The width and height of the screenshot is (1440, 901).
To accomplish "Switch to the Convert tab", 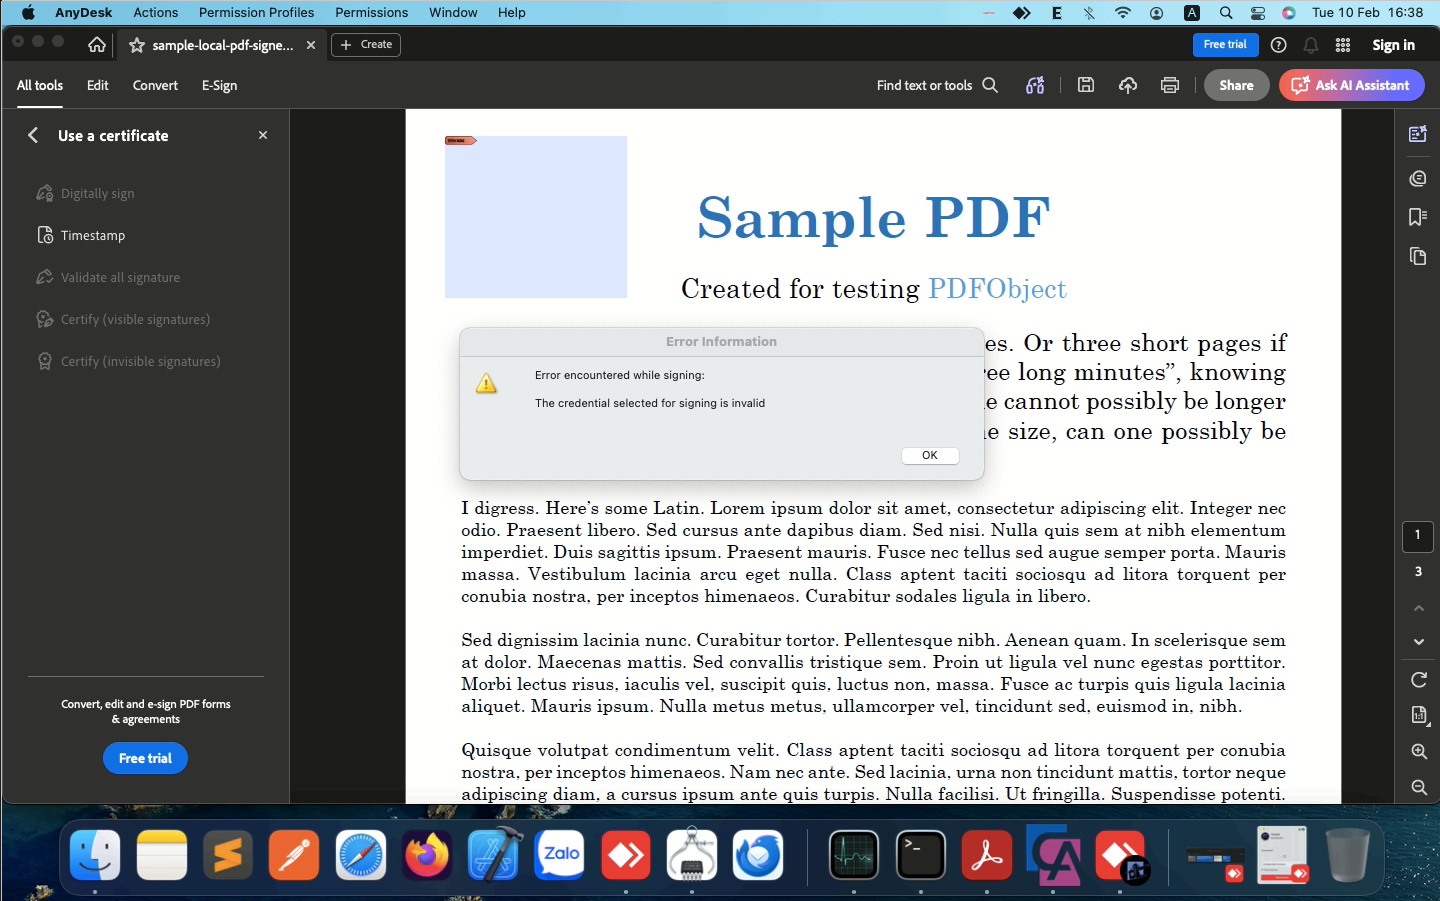I will pos(155,85).
